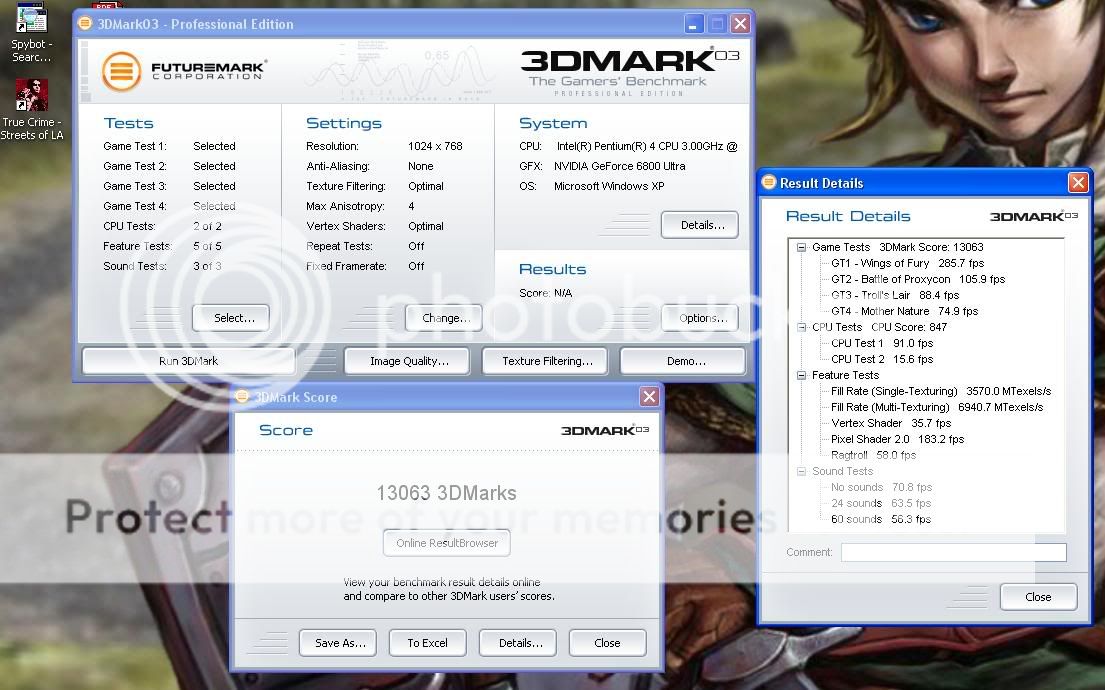Close the Result Details window with X
The width and height of the screenshot is (1105, 690).
pos(1077,183)
